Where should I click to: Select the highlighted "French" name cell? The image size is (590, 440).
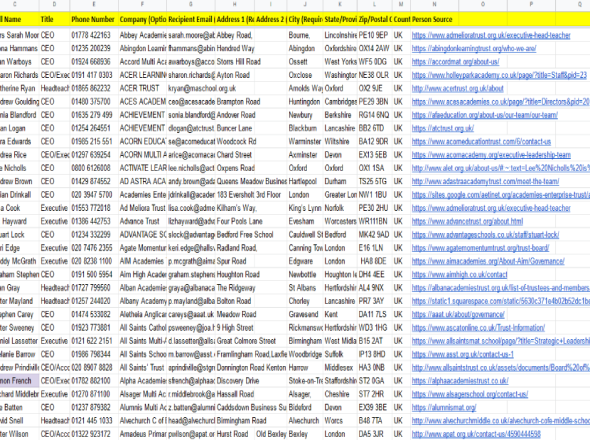click(x=19, y=381)
